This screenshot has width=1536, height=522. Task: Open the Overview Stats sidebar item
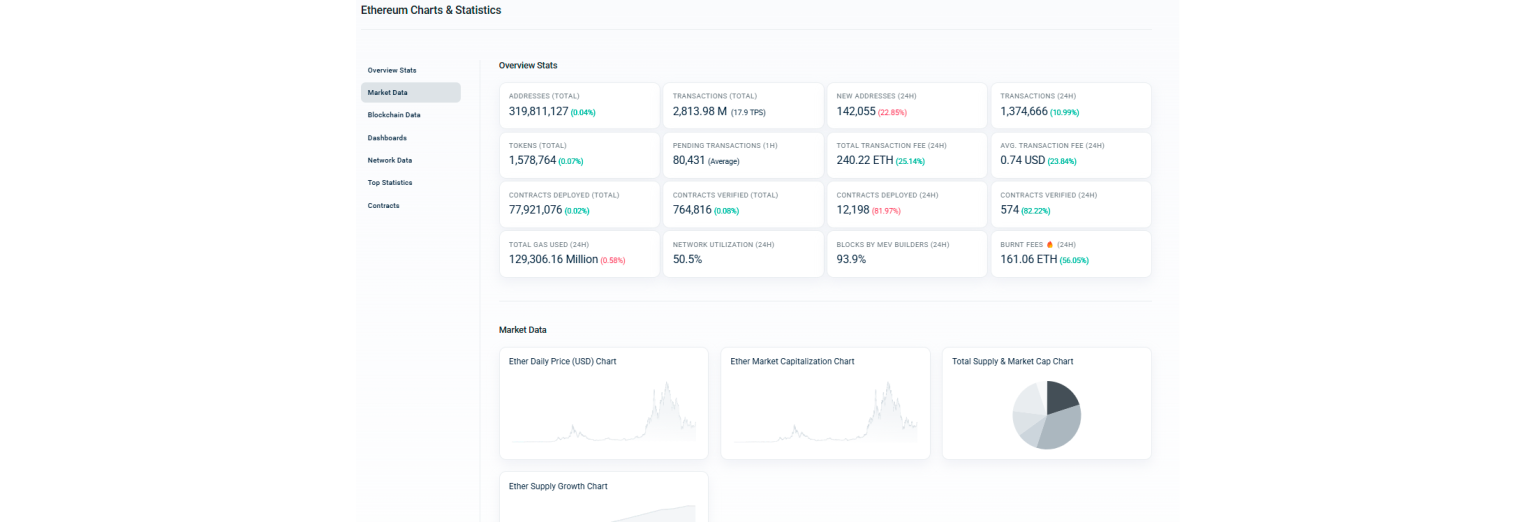pyautogui.click(x=392, y=70)
